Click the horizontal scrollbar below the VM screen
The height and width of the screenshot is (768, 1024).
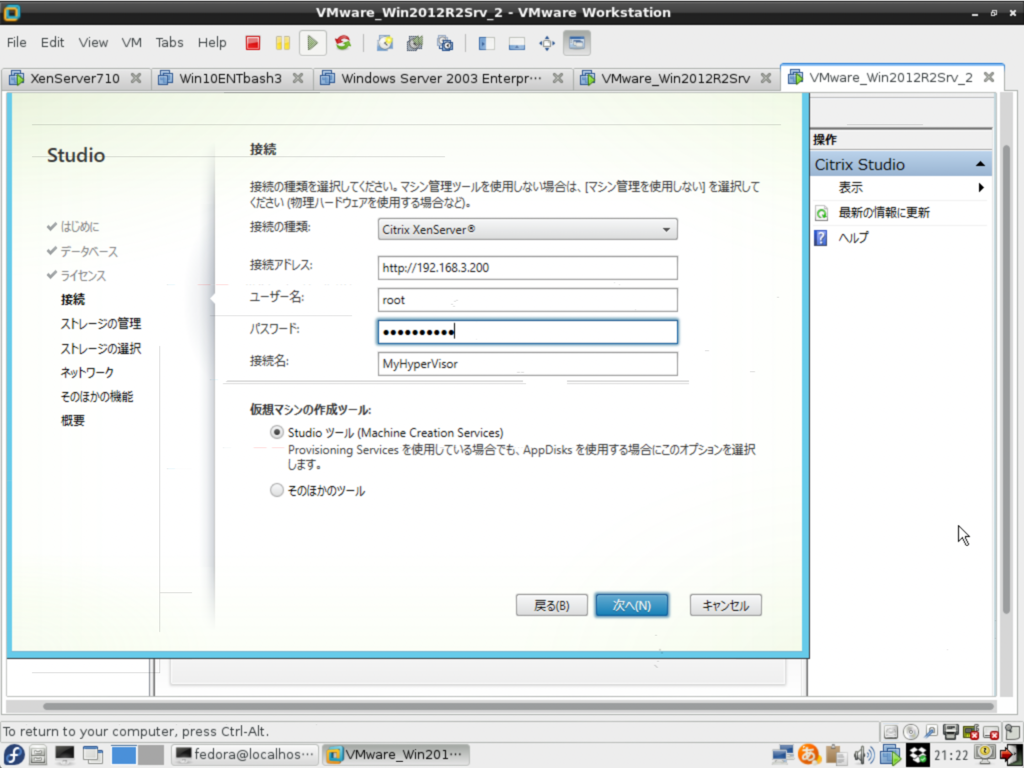coord(519,707)
